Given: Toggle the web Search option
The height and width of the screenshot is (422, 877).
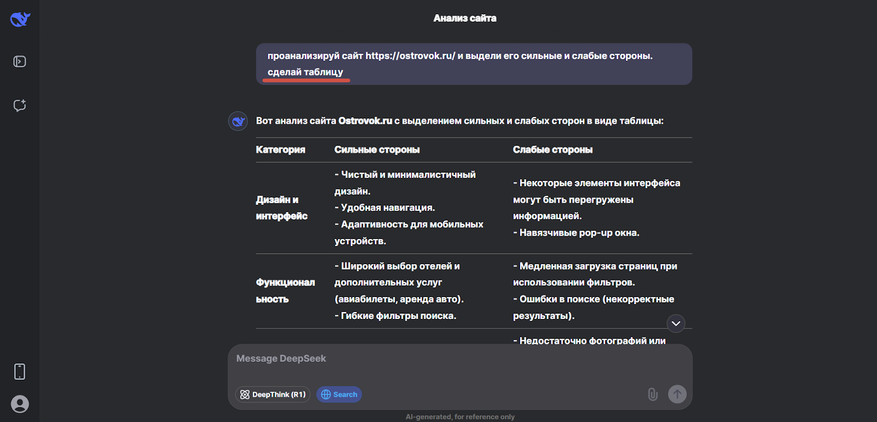Looking at the screenshot, I should click(x=339, y=394).
